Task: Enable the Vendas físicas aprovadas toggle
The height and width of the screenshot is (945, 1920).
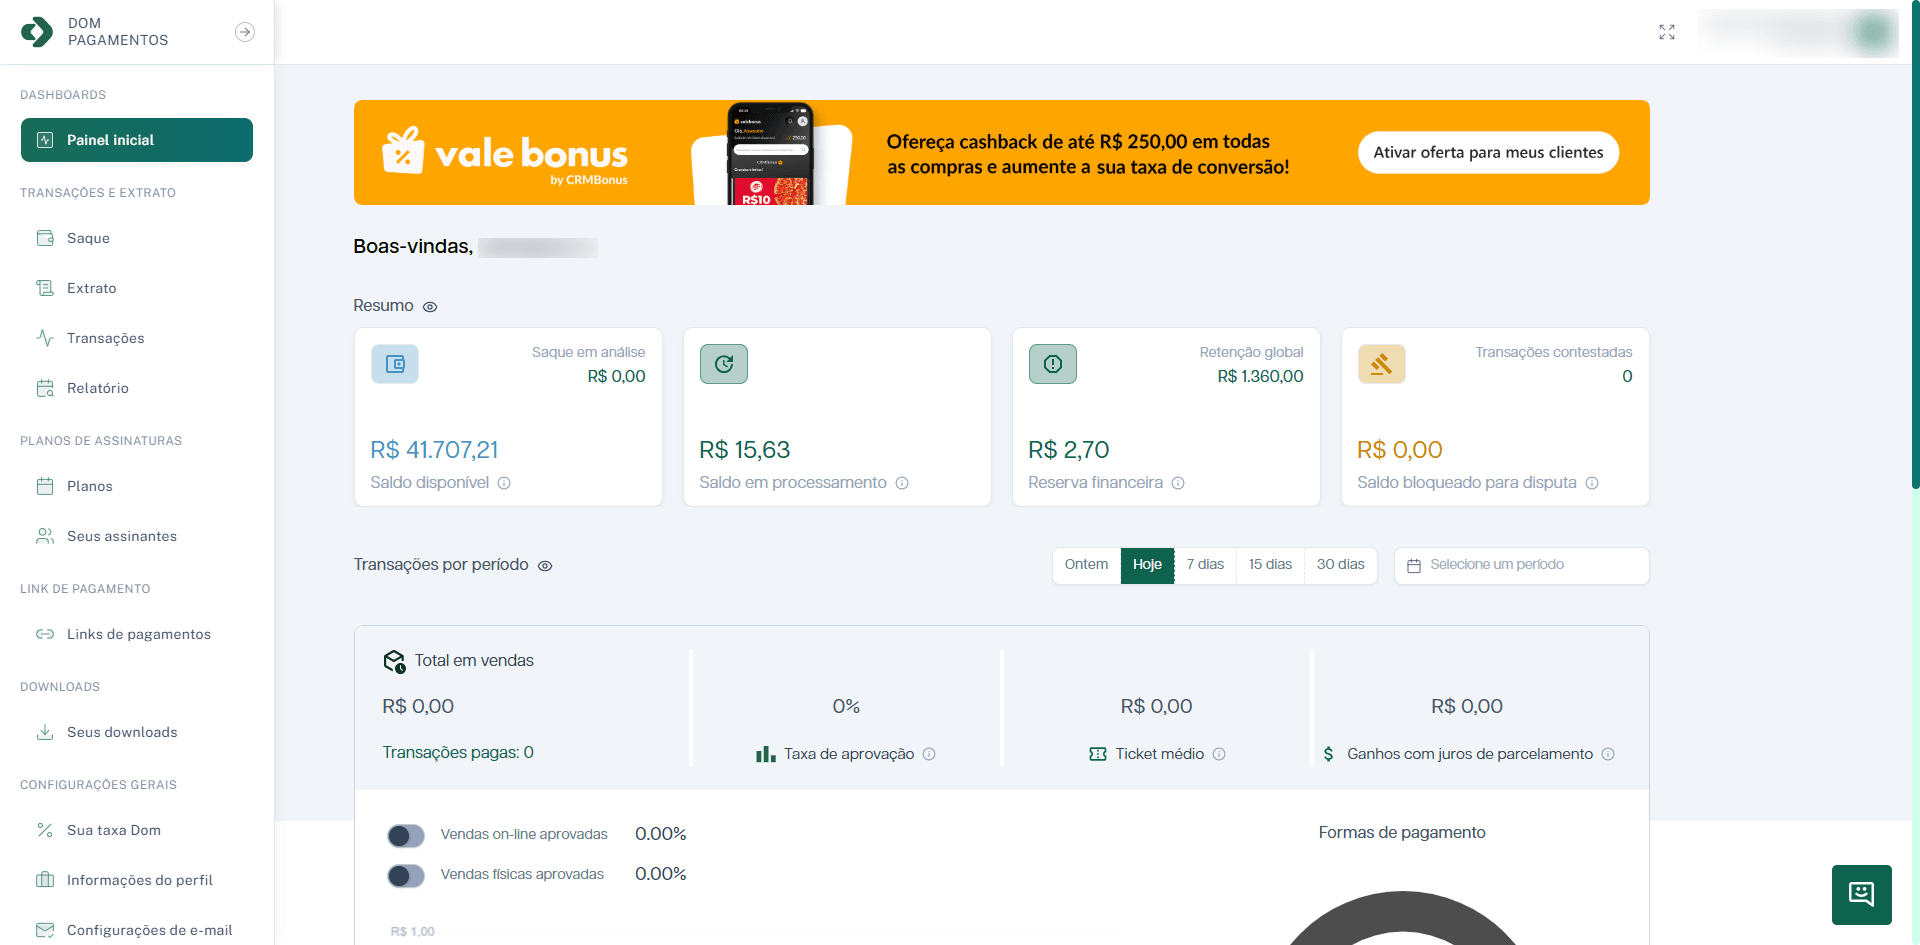Action: (x=405, y=874)
